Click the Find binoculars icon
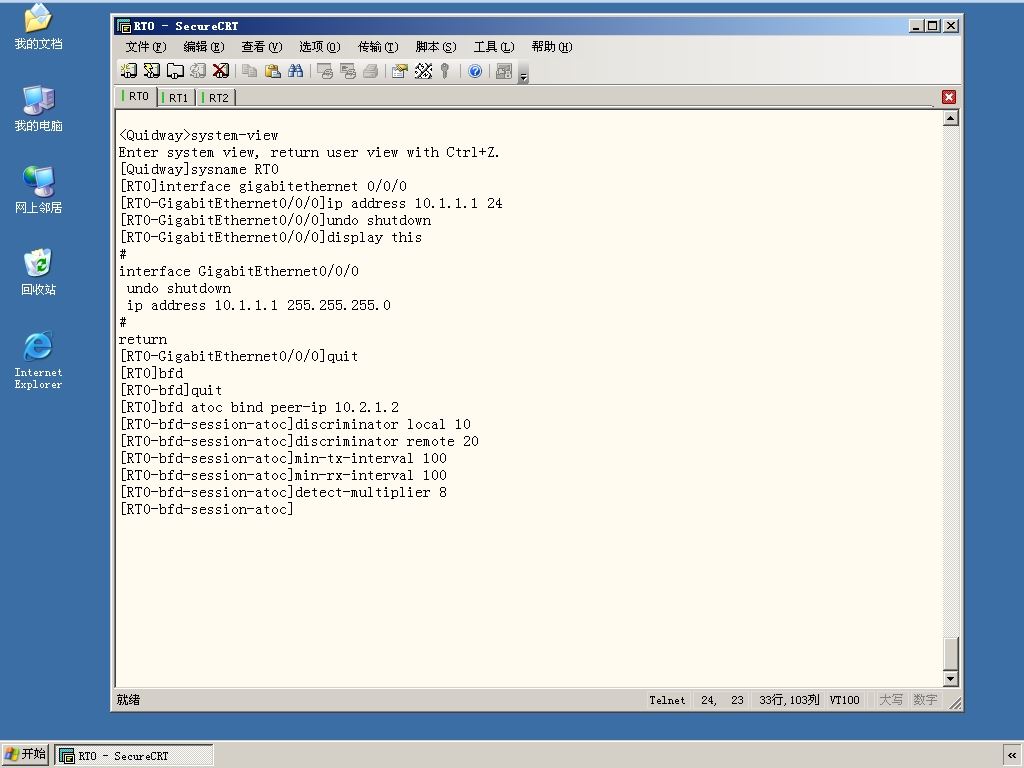The image size is (1024, 768). pyautogui.click(x=295, y=71)
